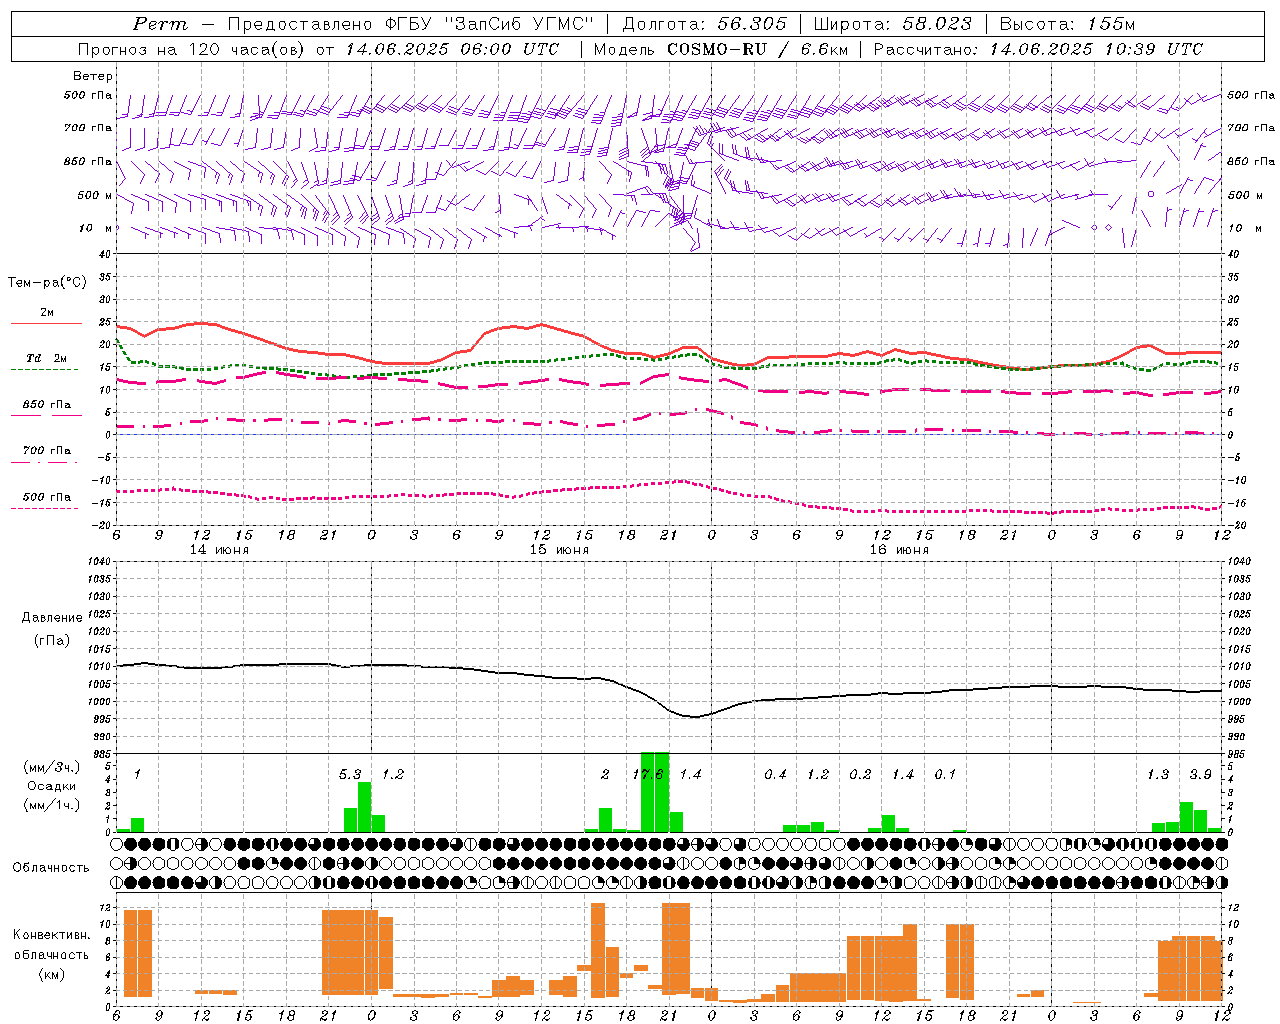Click the "Тем-ра(°C)" temperature panel label
The height and width of the screenshot is (1024, 1280).
[x=47, y=283]
